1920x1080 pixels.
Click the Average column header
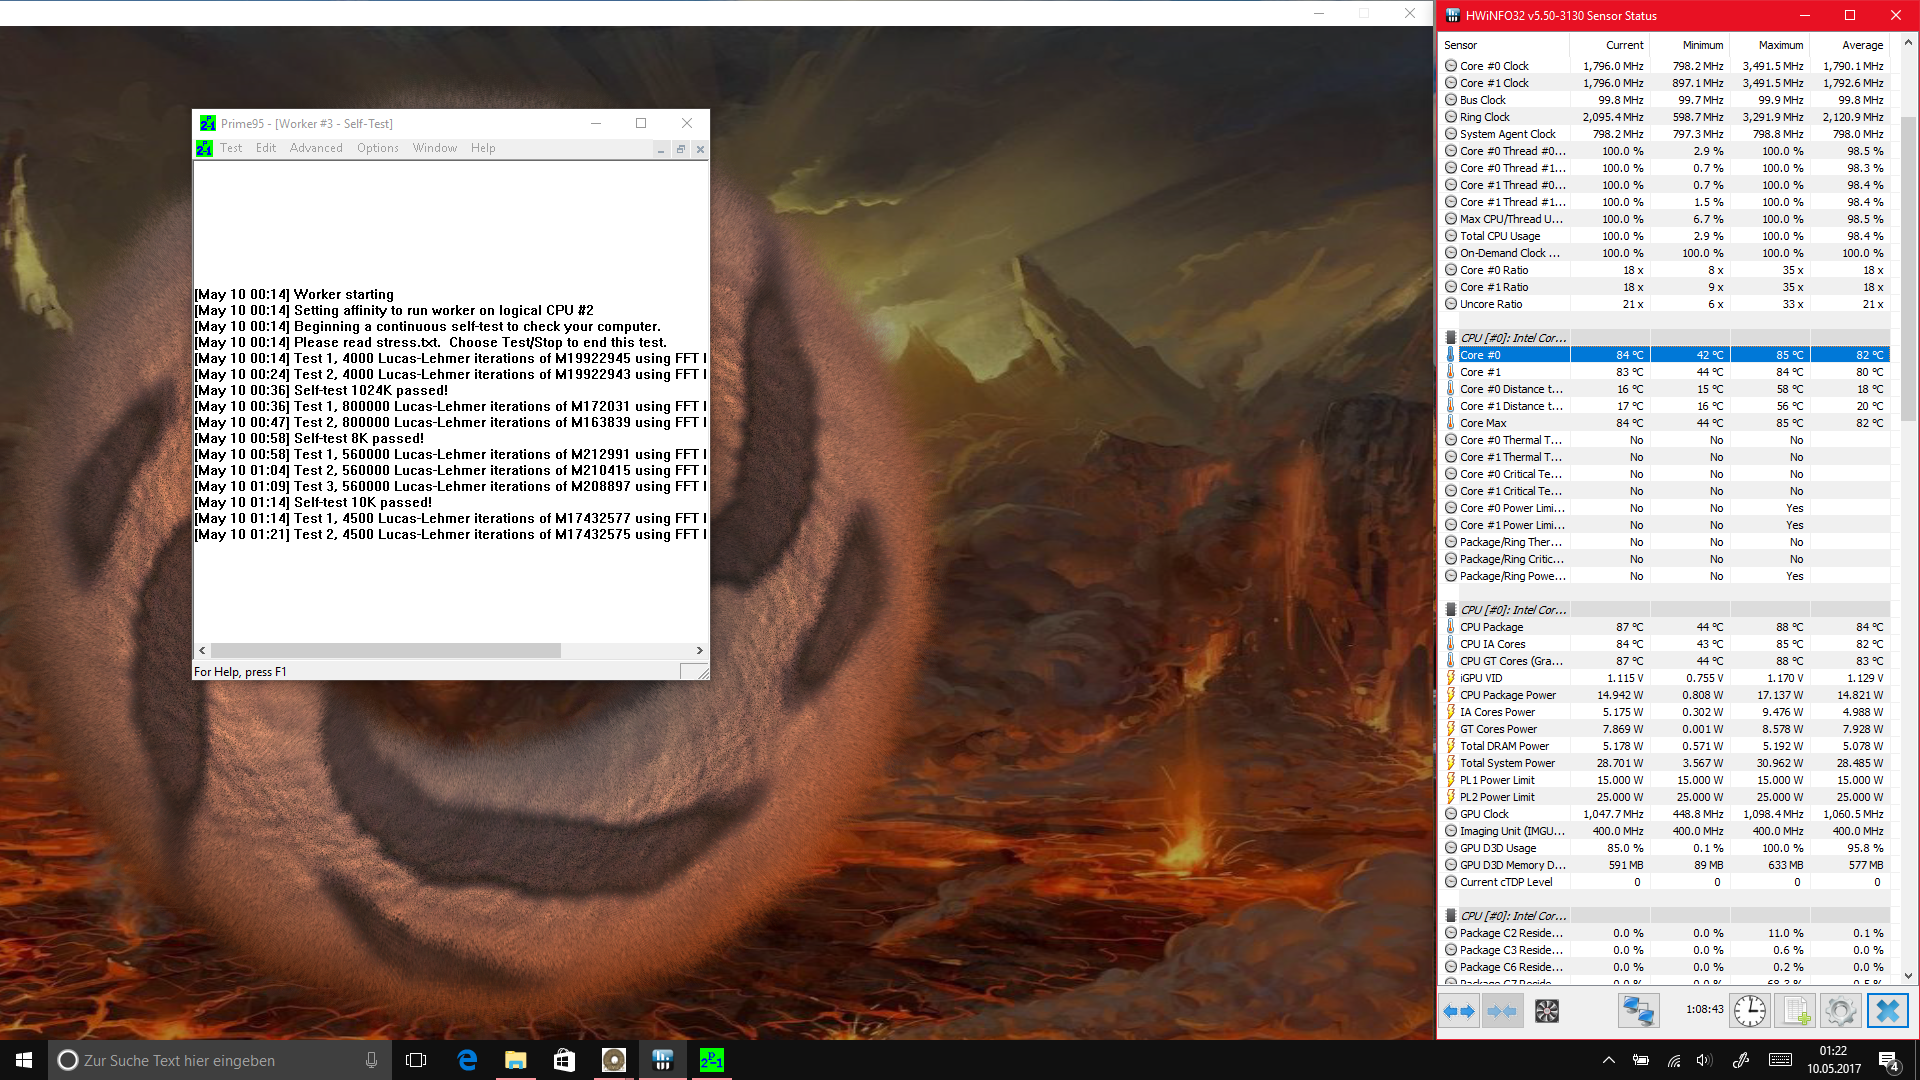(x=1862, y=45)
